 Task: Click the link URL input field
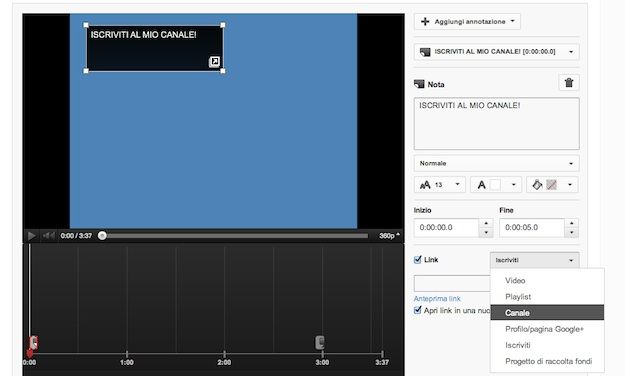452,283
